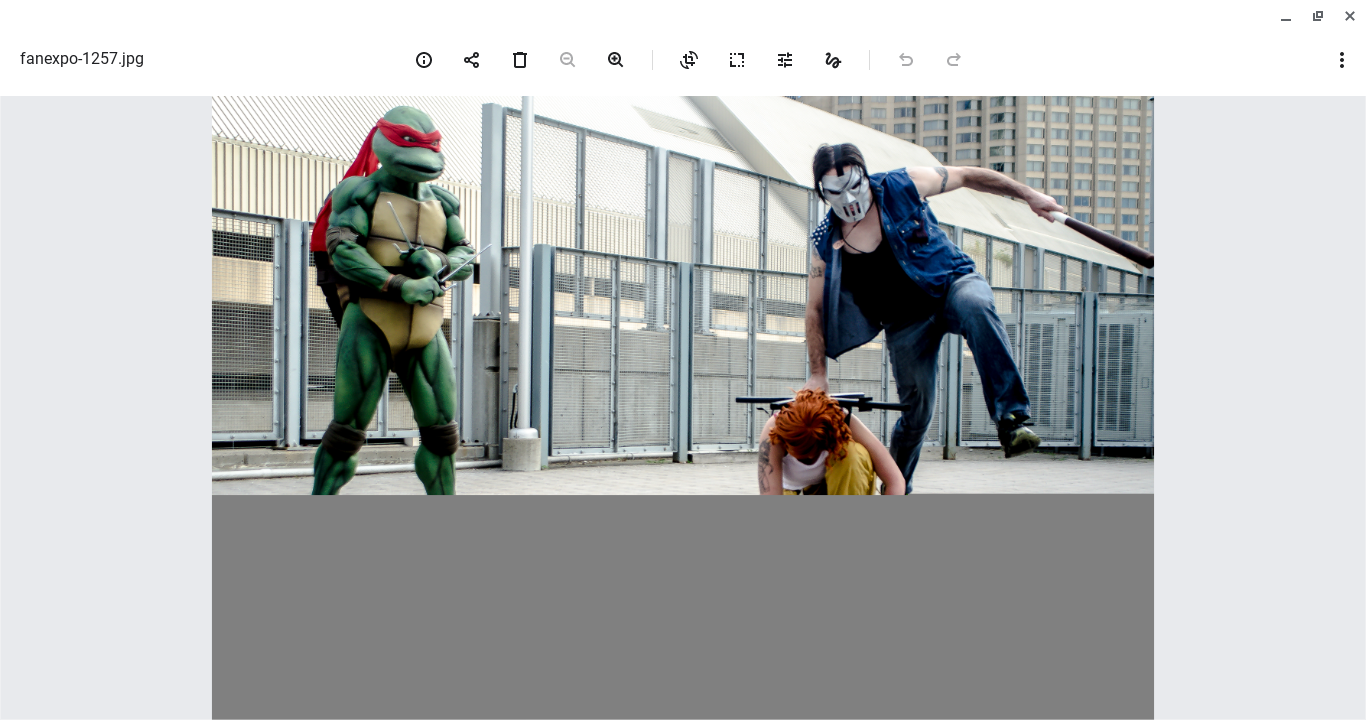Close the Gallery app
1366x720 pixels.
click(1350, 16)
